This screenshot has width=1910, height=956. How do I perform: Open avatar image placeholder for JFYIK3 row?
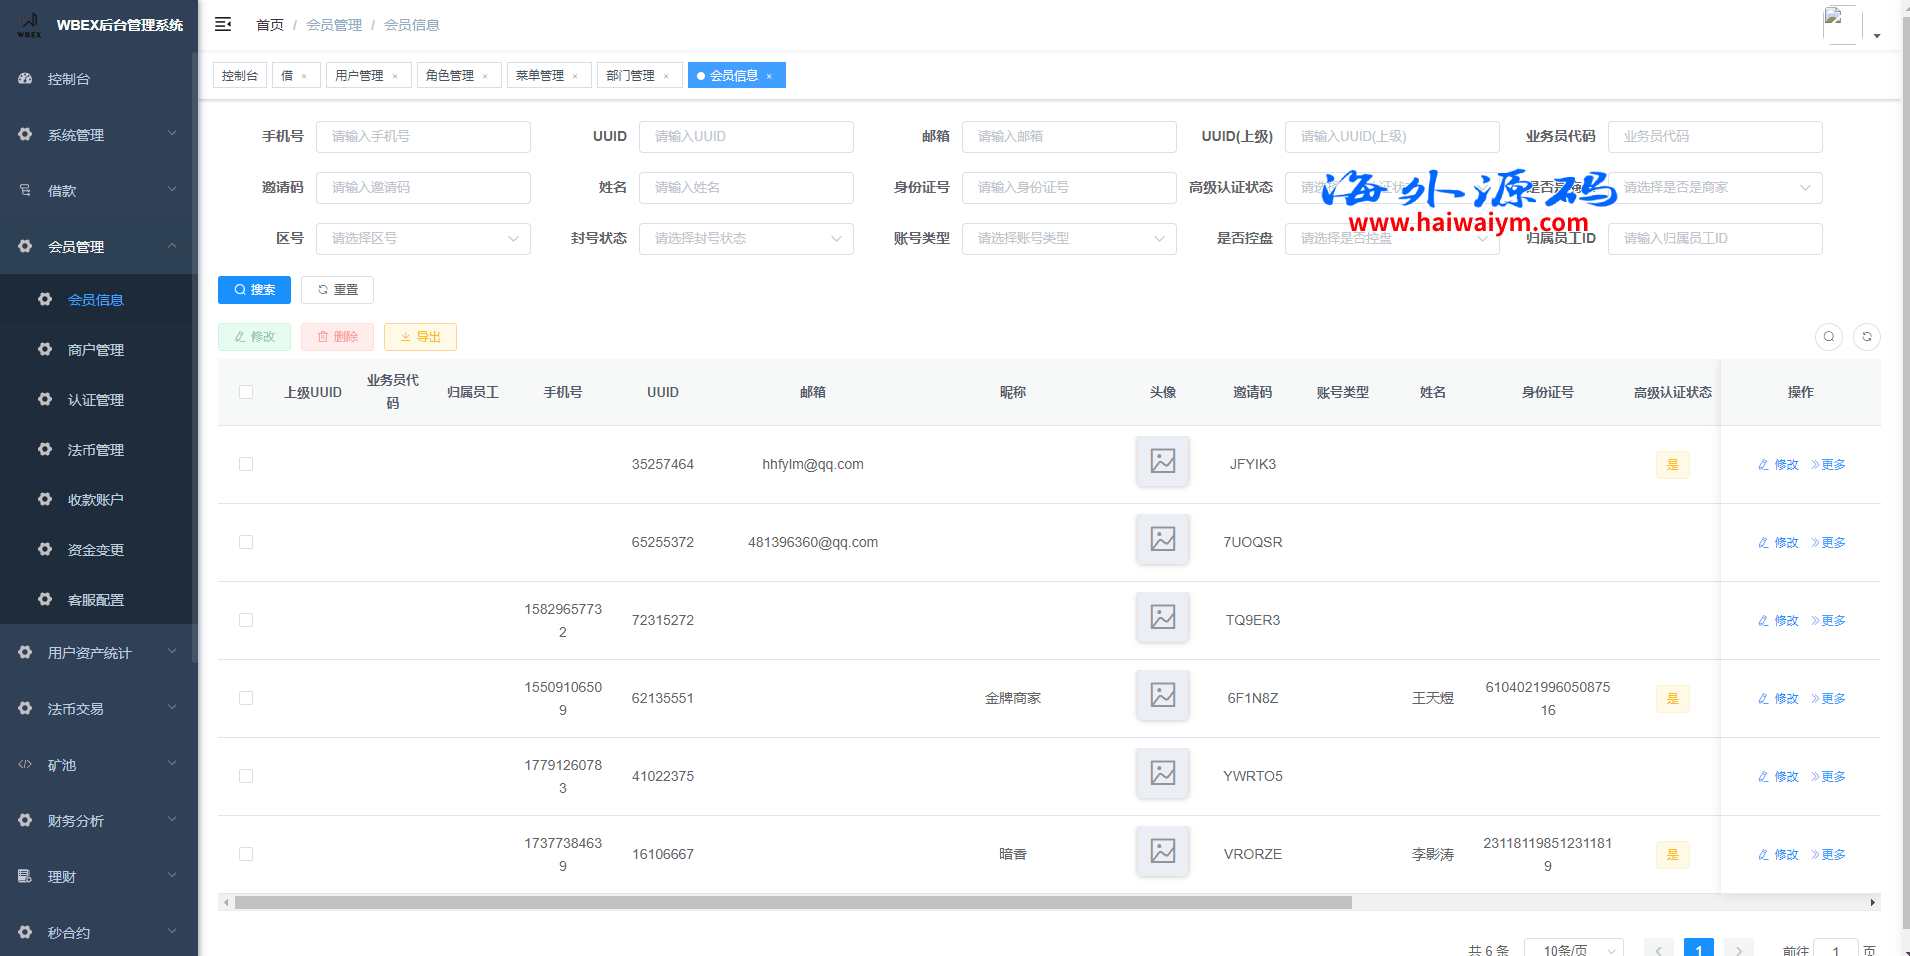(x=1162, y=461)
